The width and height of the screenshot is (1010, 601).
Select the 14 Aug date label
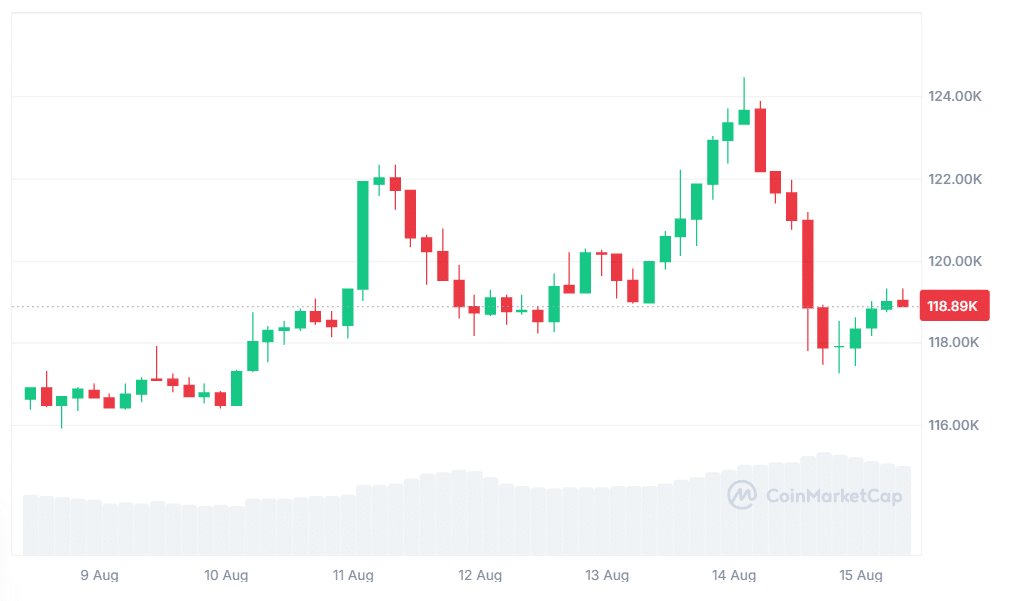pos(734,575)
